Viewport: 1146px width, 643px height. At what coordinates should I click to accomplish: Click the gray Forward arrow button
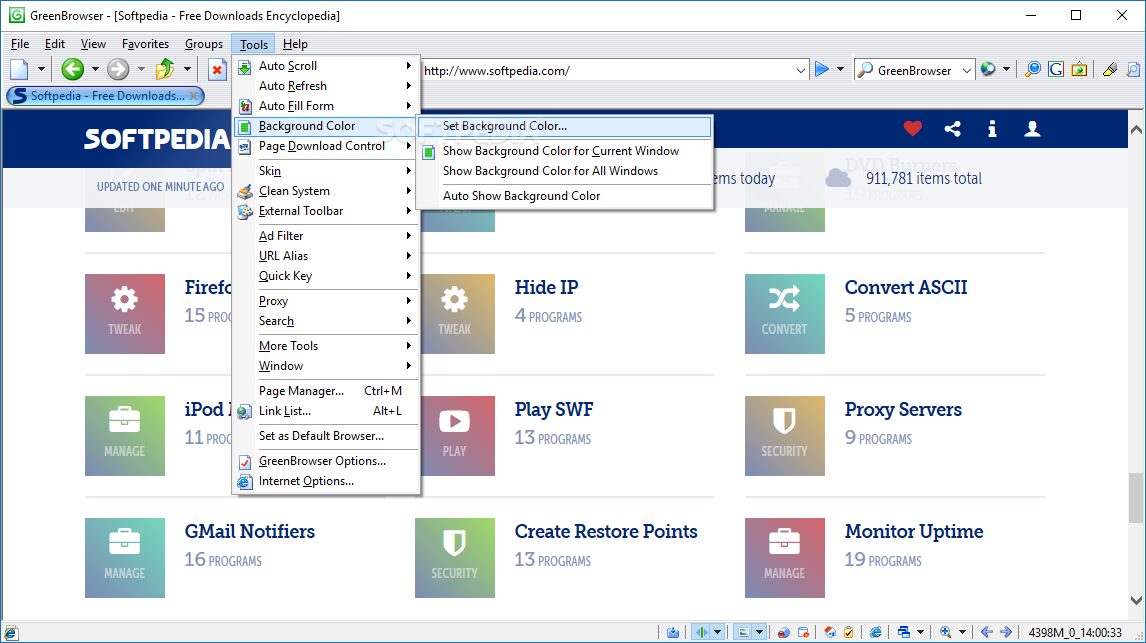pyautogui.click(x=118, y=69)
